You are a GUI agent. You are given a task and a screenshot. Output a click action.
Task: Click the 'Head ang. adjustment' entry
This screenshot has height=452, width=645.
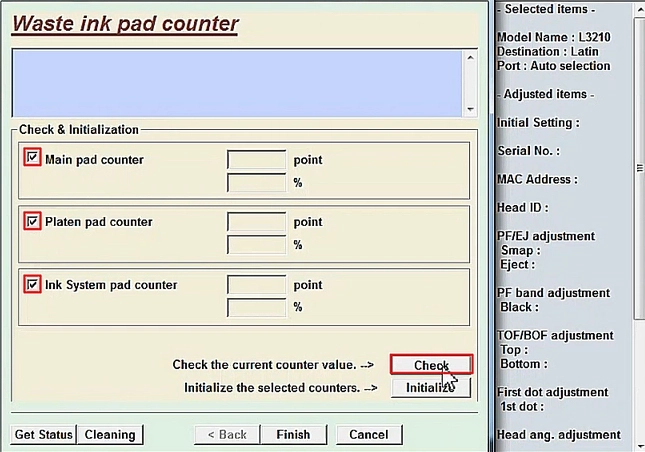pos(559,435)
